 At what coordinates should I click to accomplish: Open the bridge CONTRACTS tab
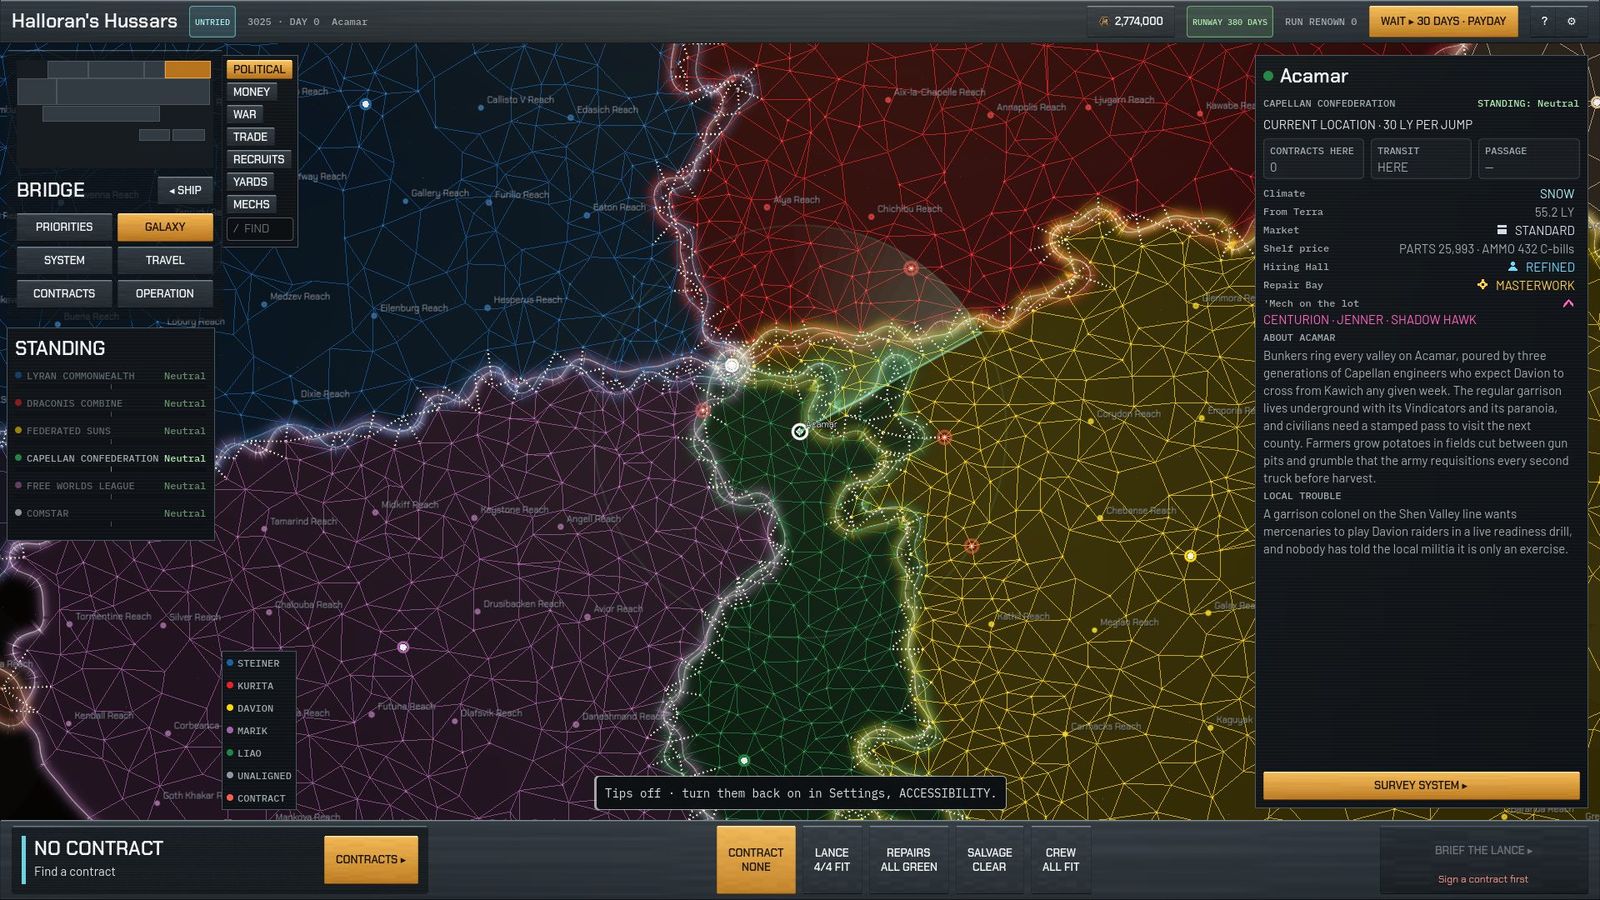[64, 293]
